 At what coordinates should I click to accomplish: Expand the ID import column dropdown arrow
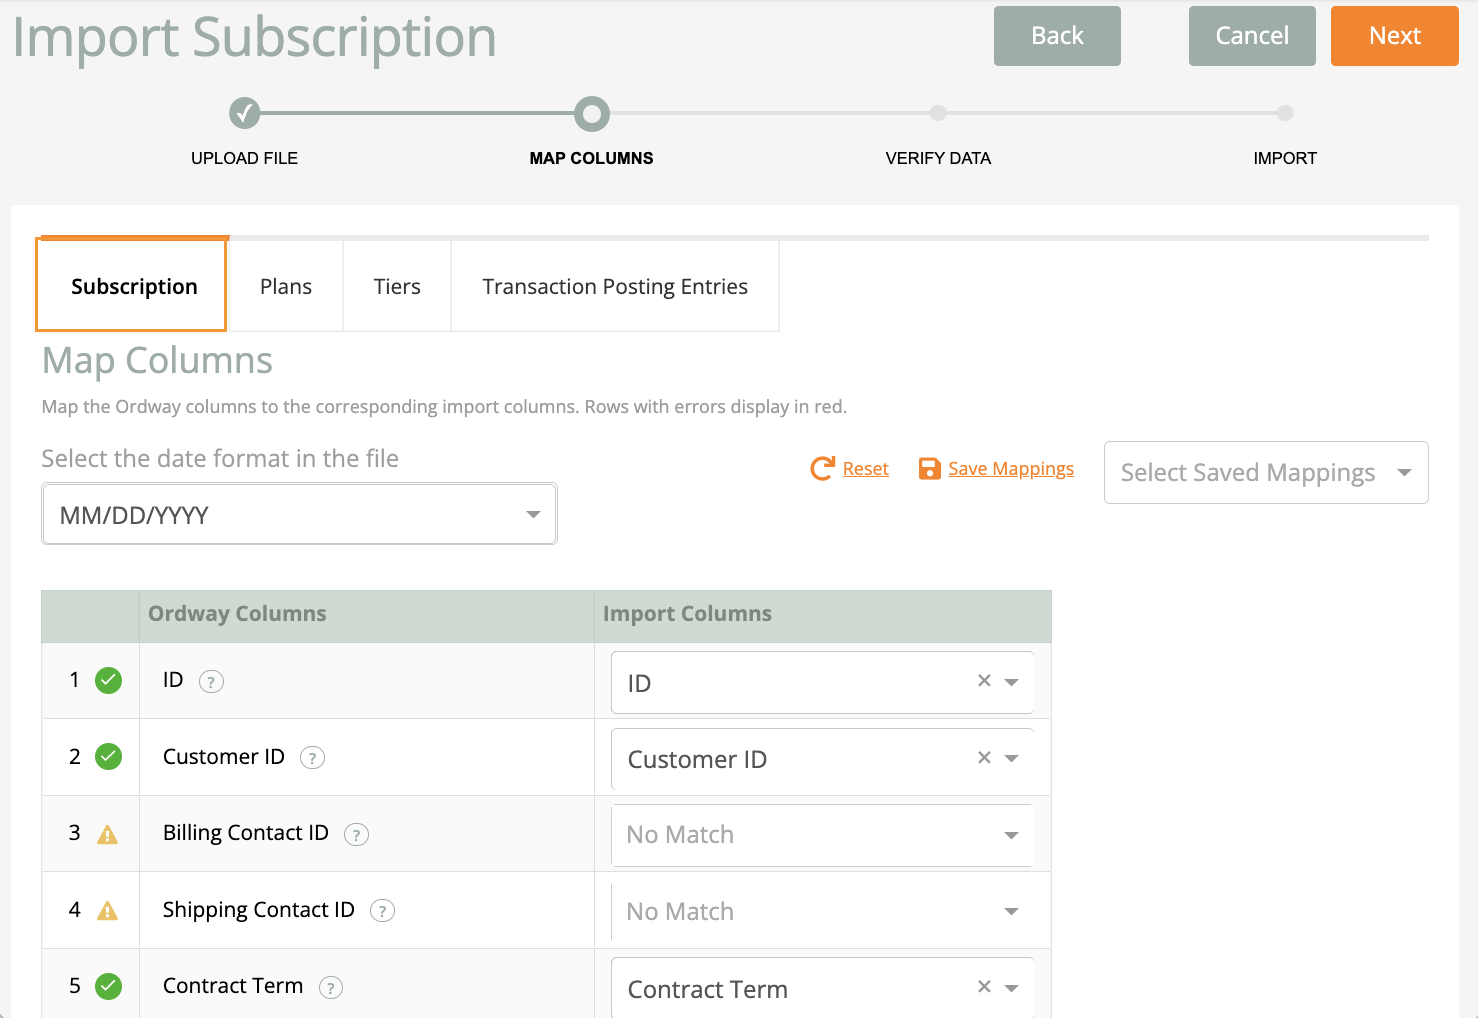1011,682
